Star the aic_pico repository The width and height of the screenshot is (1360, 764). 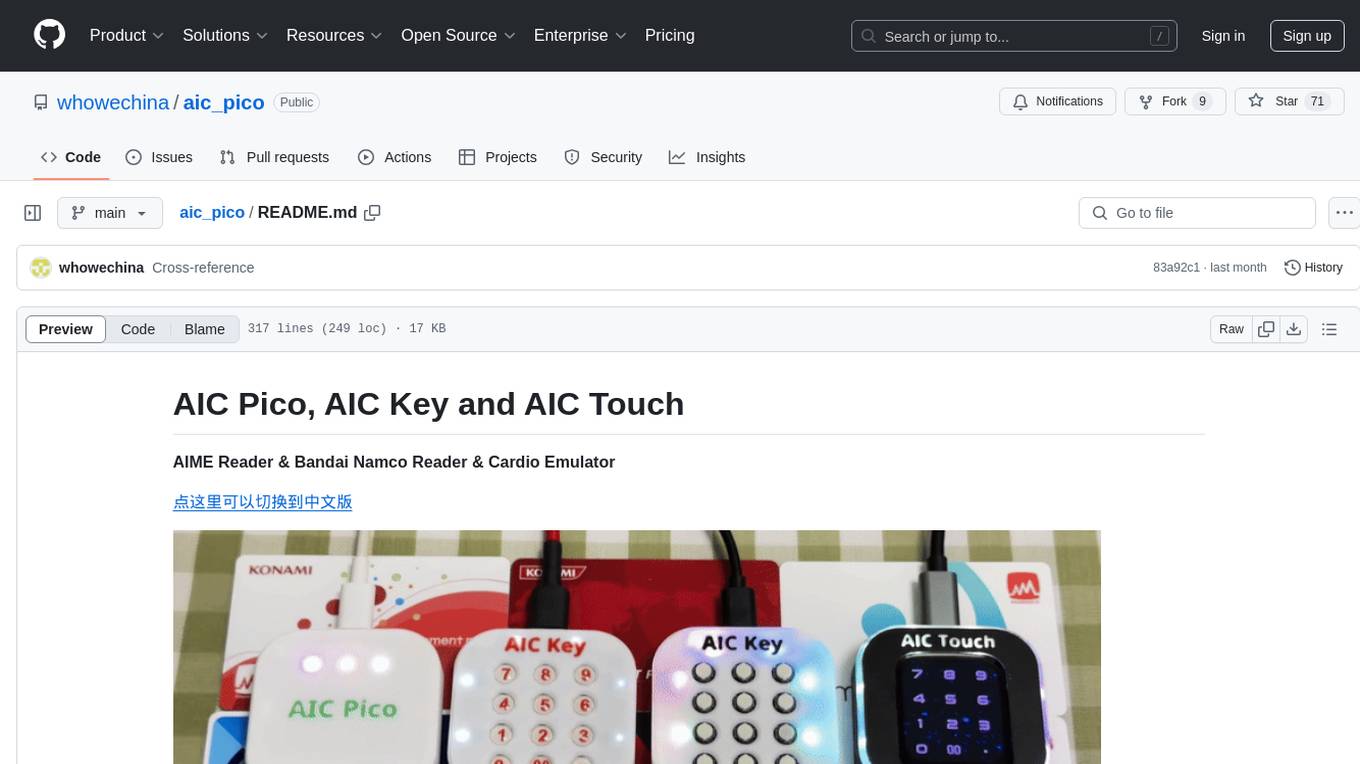(x=1287, y=102)
